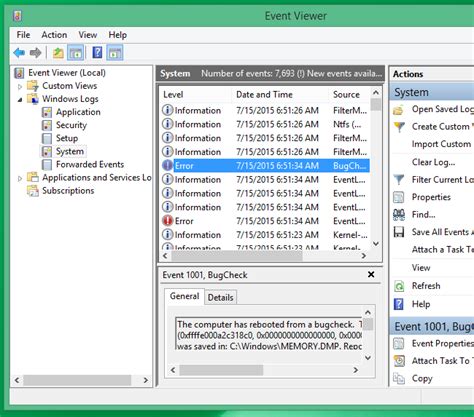Viewport: 474px width, 417px height.
Task: Select Setup log in the tree
Action: [x=67, y=138]
